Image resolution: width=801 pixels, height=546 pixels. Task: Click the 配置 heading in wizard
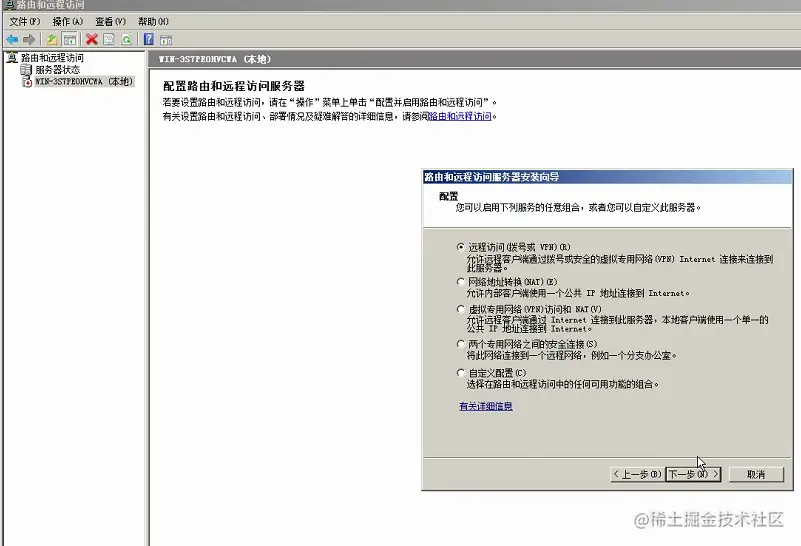(x=449, y=196)
